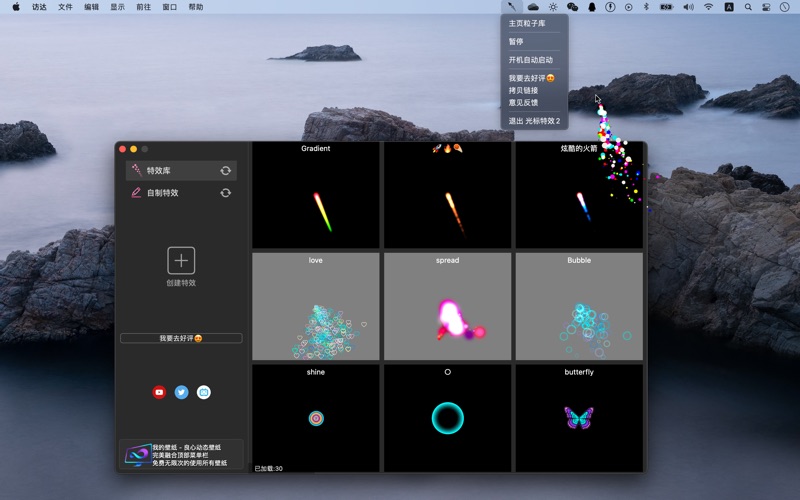This screenshot has width=800, height=500.
Task: Open the blue Twitter bird icon
Action: point(181,392)
